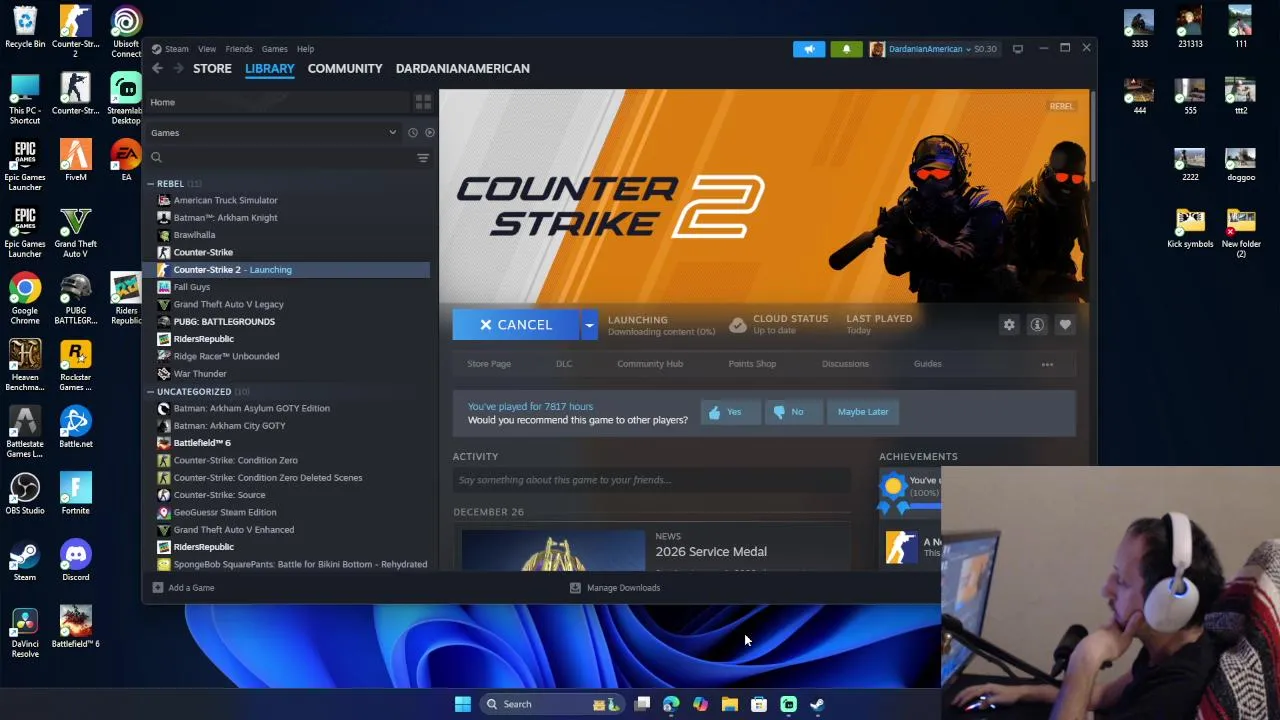The image size is (1280, 720).
Task: Launch OBS Studio from desktop
Action: pos(25,492)
